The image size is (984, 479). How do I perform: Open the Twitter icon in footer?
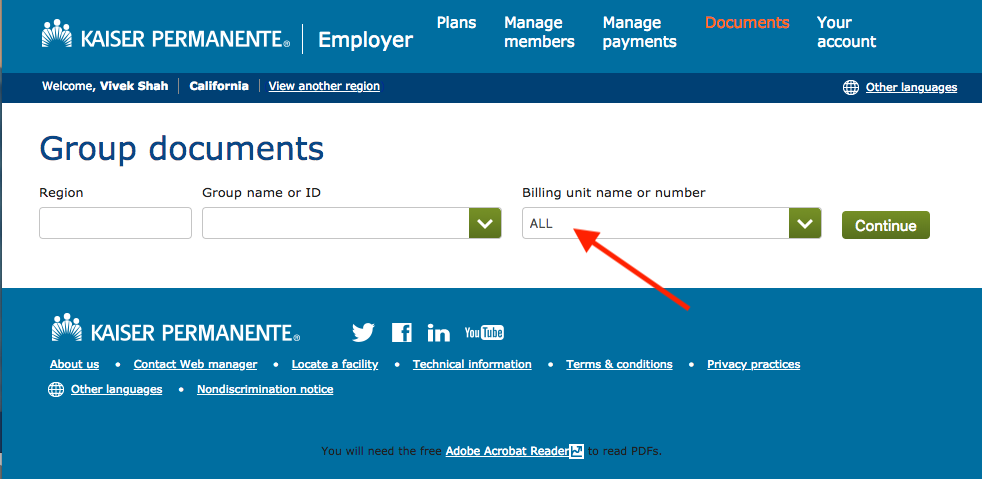tap(363, 332)
